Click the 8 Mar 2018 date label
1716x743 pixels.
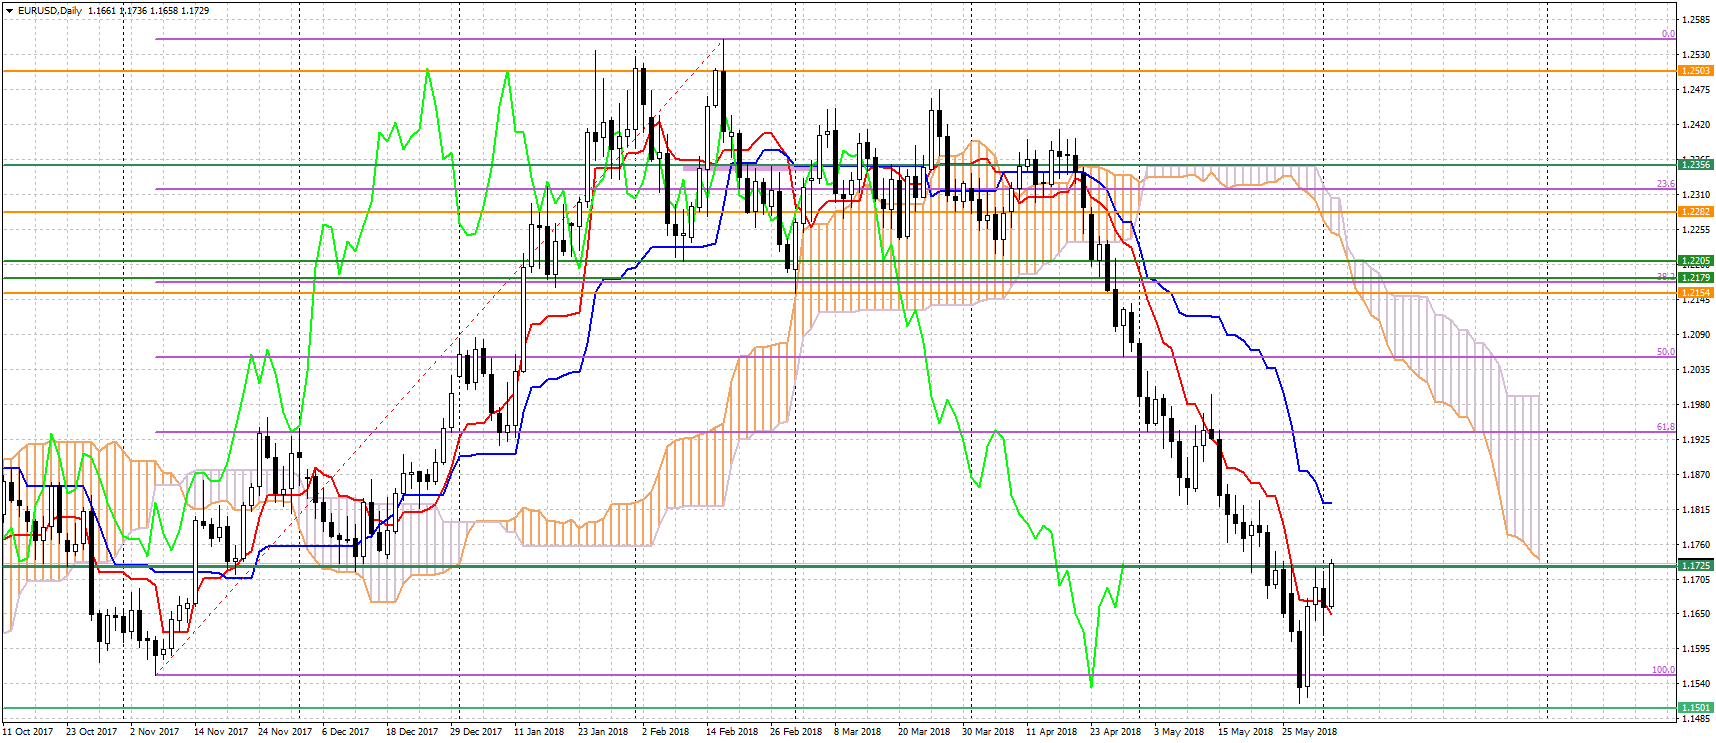coord(858,732)
